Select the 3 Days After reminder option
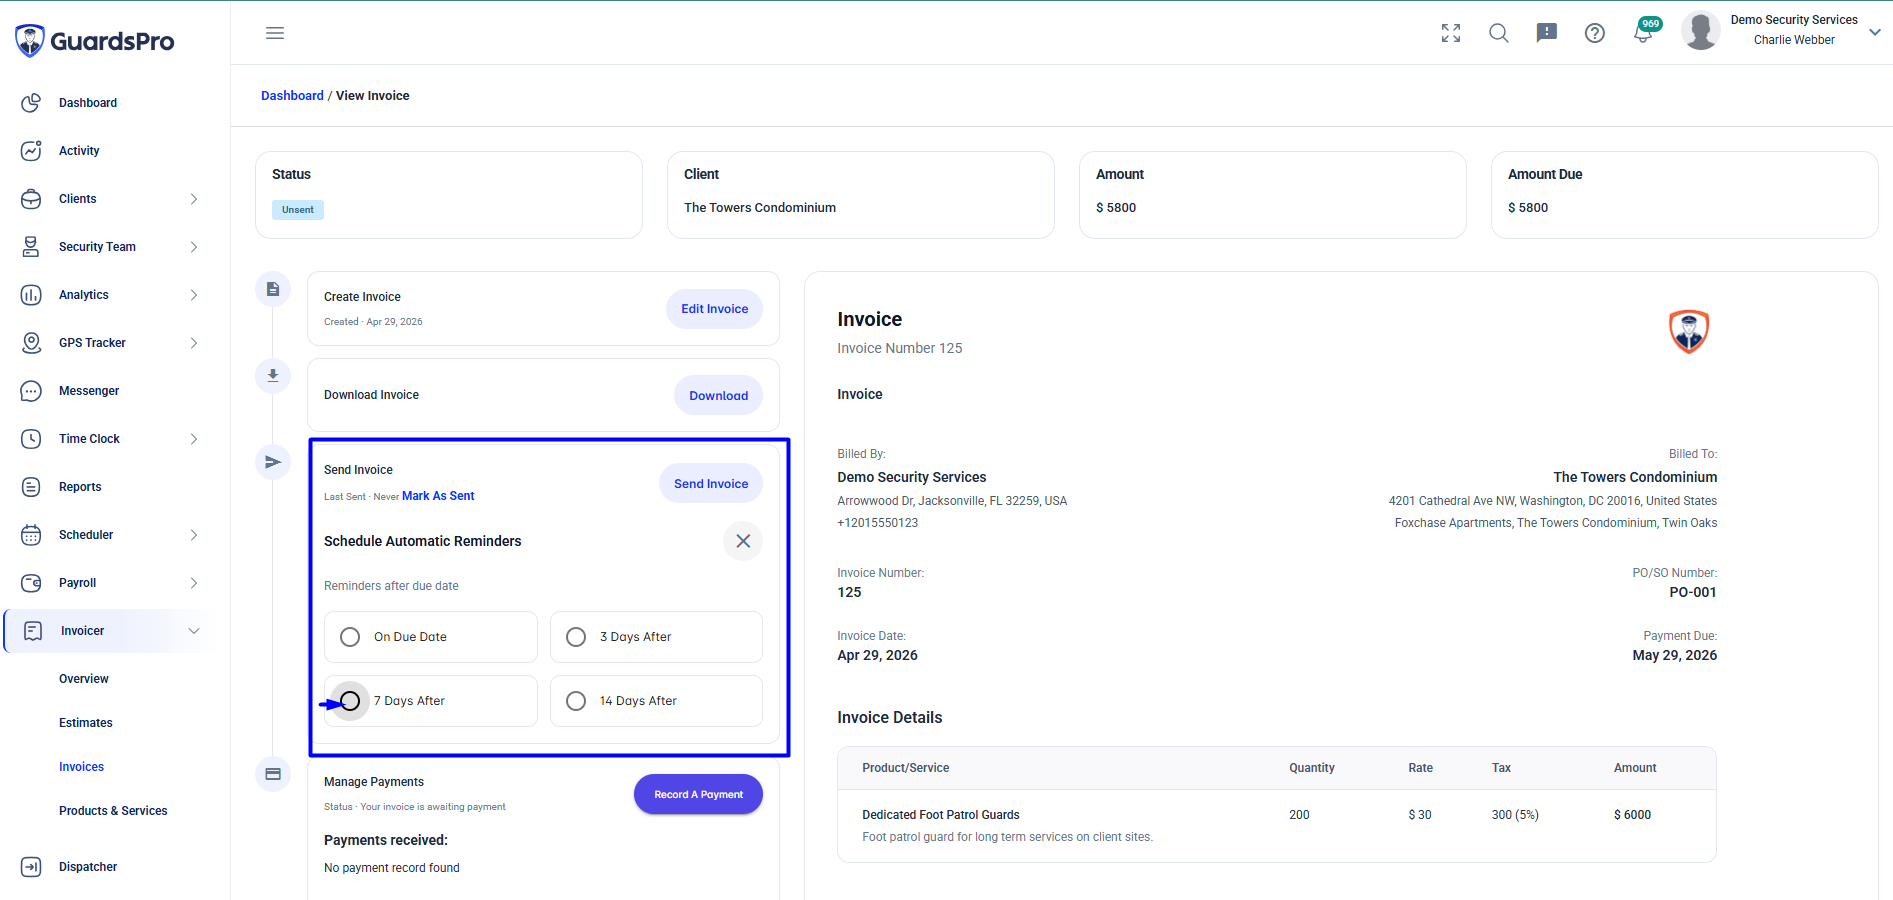Viewport: 1893px width, 900px height. pos(656,637)
